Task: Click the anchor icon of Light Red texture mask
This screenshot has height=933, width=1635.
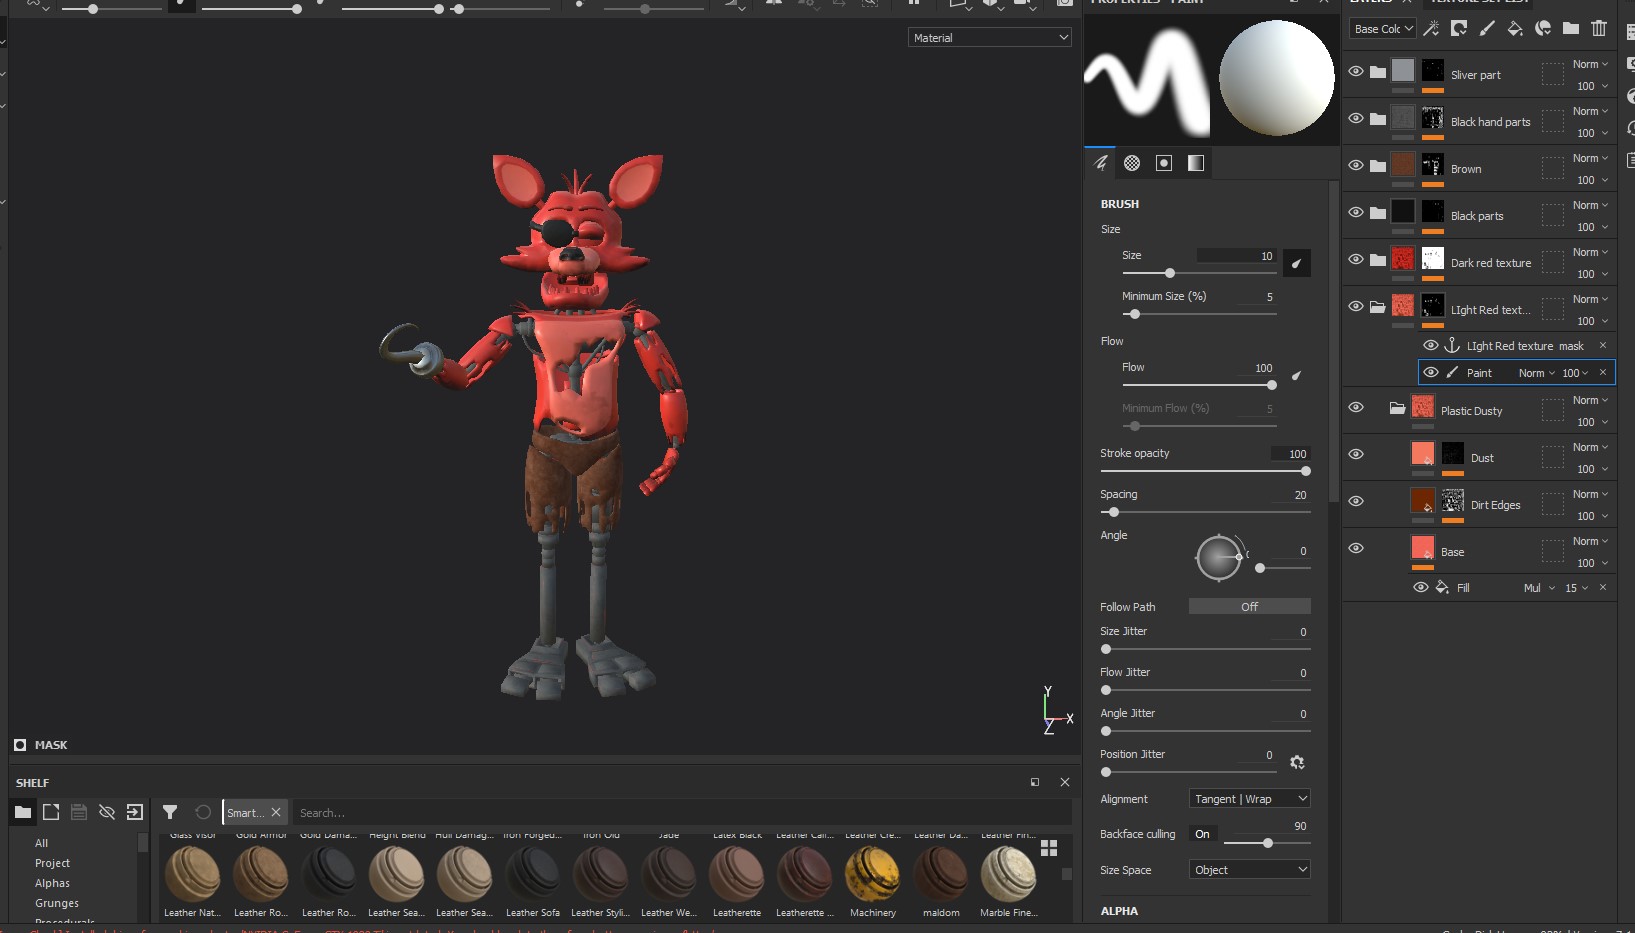Action: pos(1452,345)
